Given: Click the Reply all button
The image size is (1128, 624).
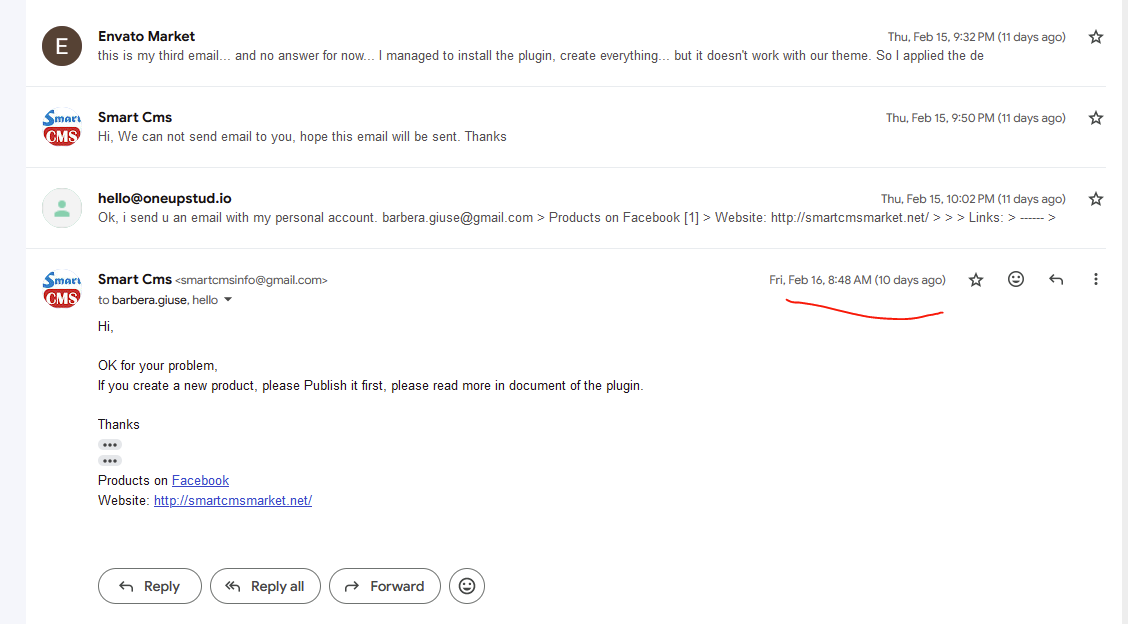Looking at the screenshot, I should pyautogui.click(x=265, y=587).
